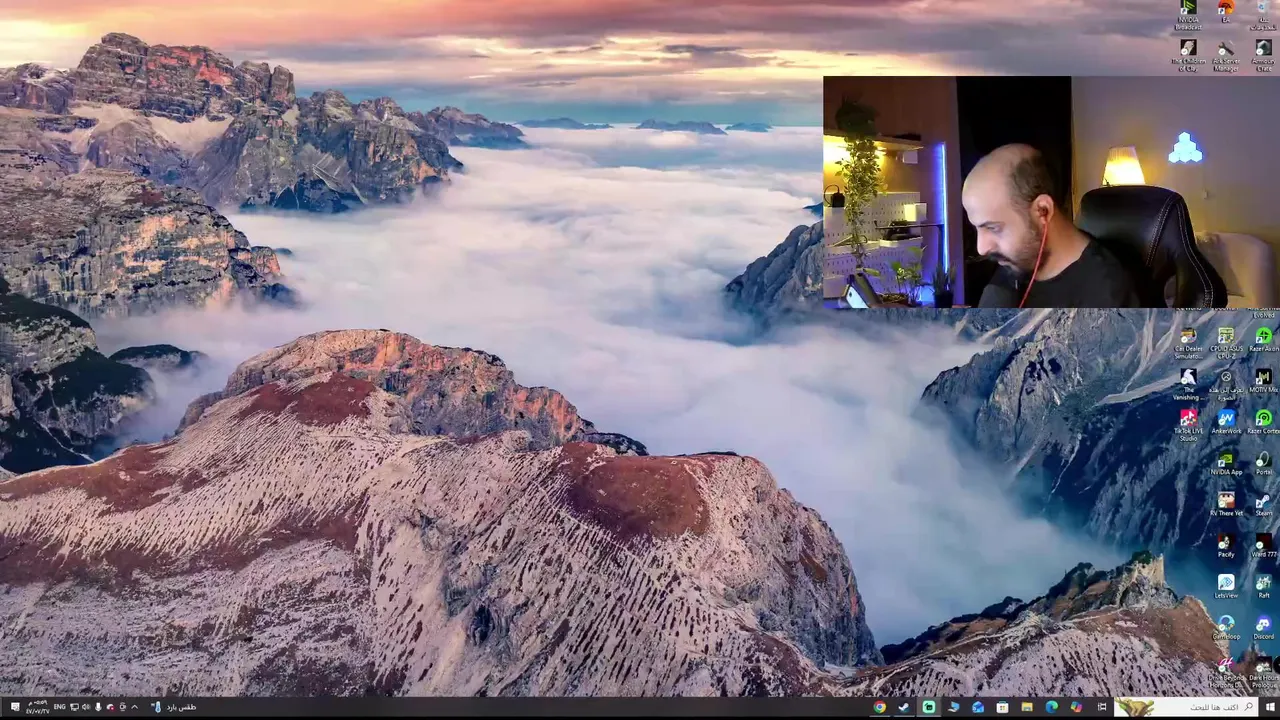Screen dimensions: 1280x720
Task: Open Task View on the taskbar
Action: (1102, 707)
